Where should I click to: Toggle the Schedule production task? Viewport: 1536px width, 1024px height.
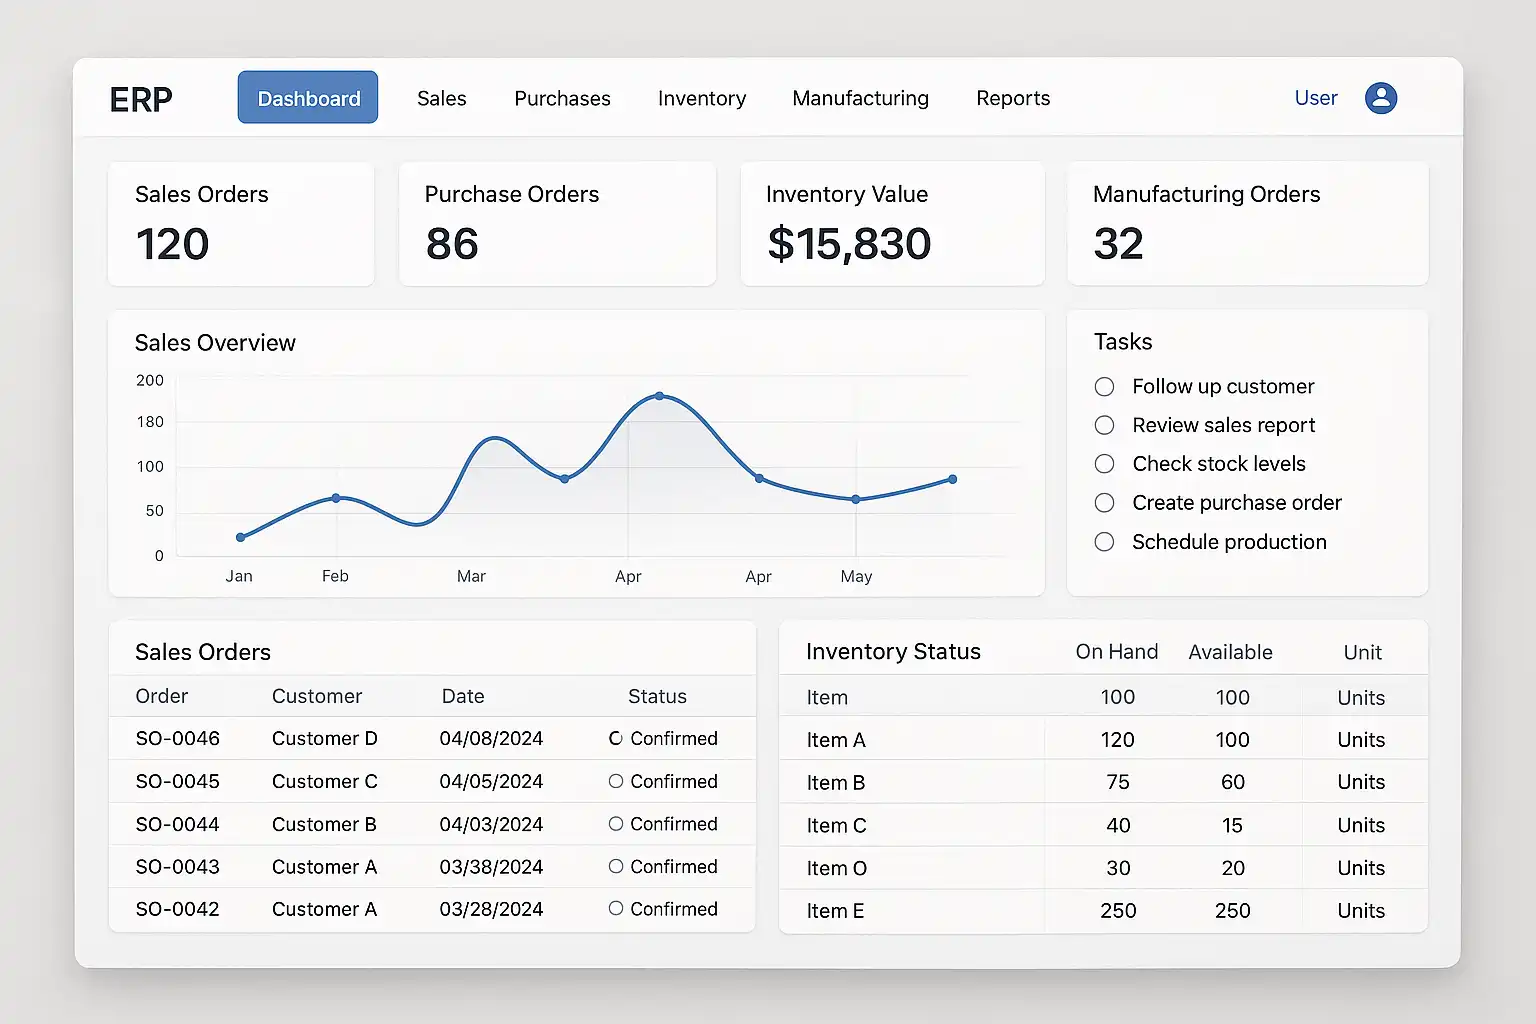pos(1104,542)
